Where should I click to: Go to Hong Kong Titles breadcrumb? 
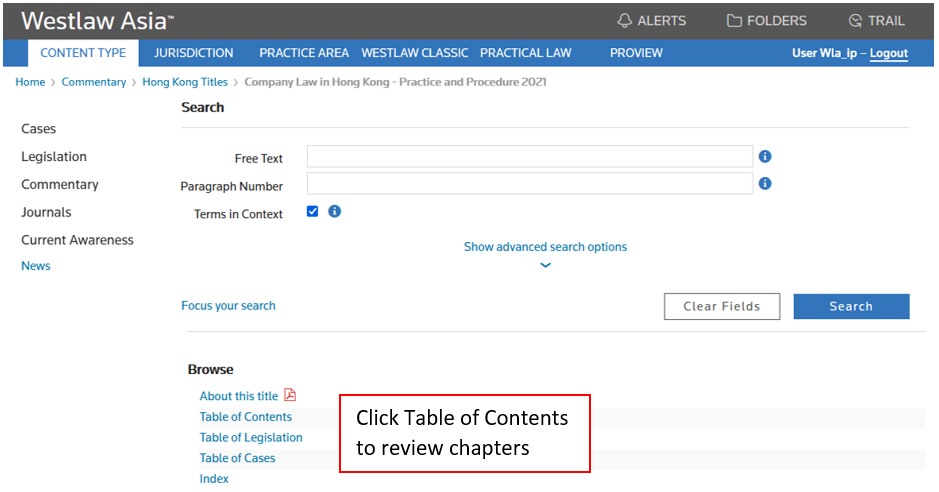tap(185, 82)
